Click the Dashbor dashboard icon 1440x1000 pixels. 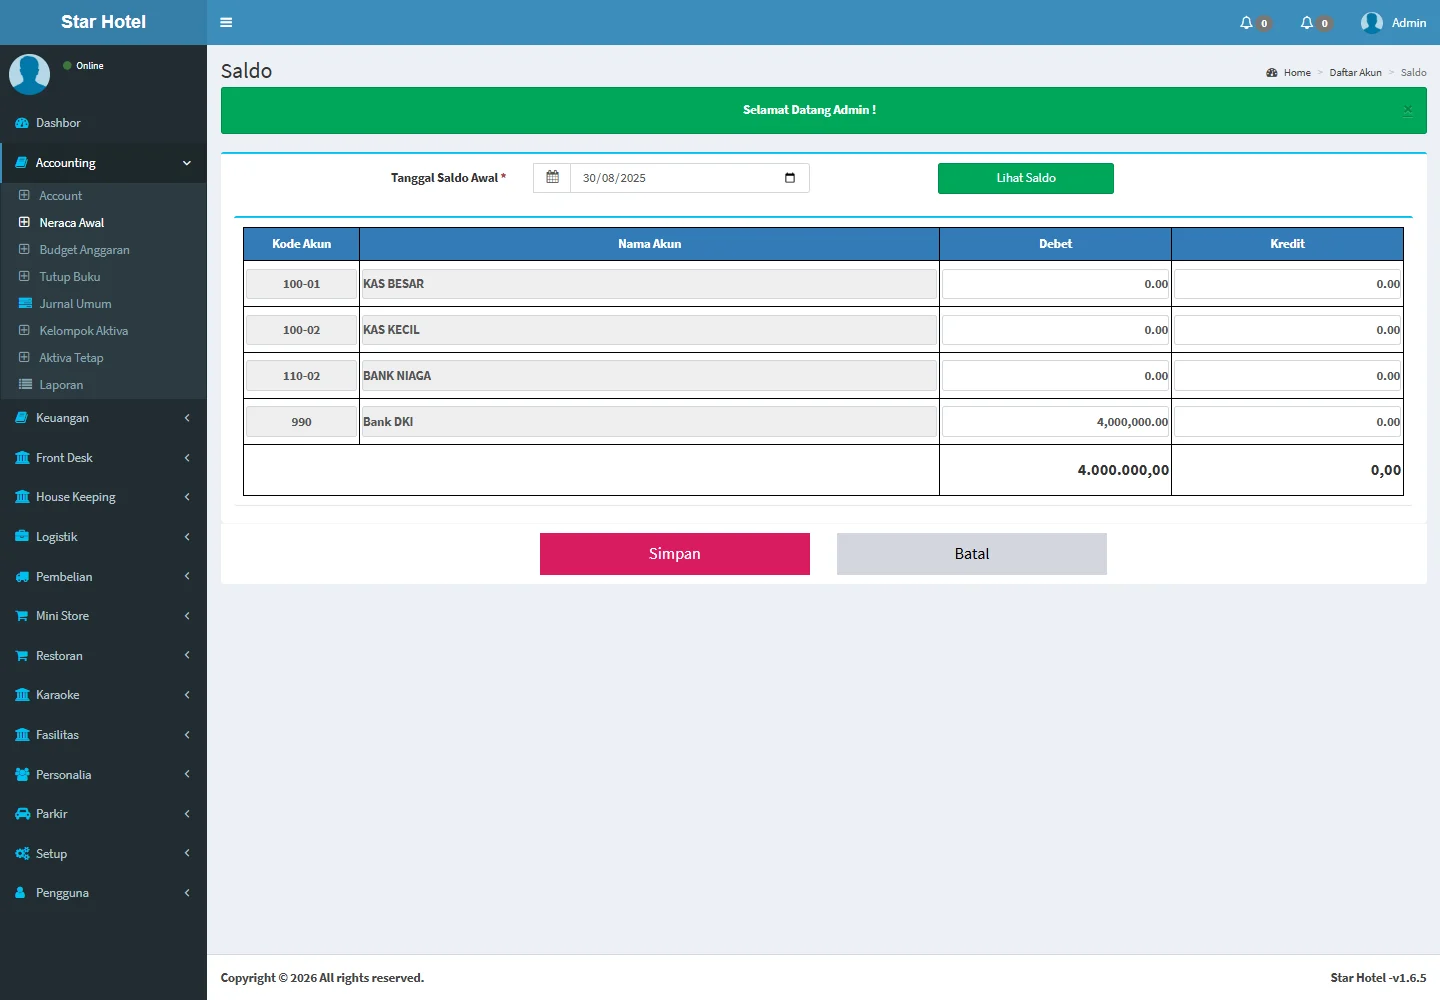[x=22, y=123]
